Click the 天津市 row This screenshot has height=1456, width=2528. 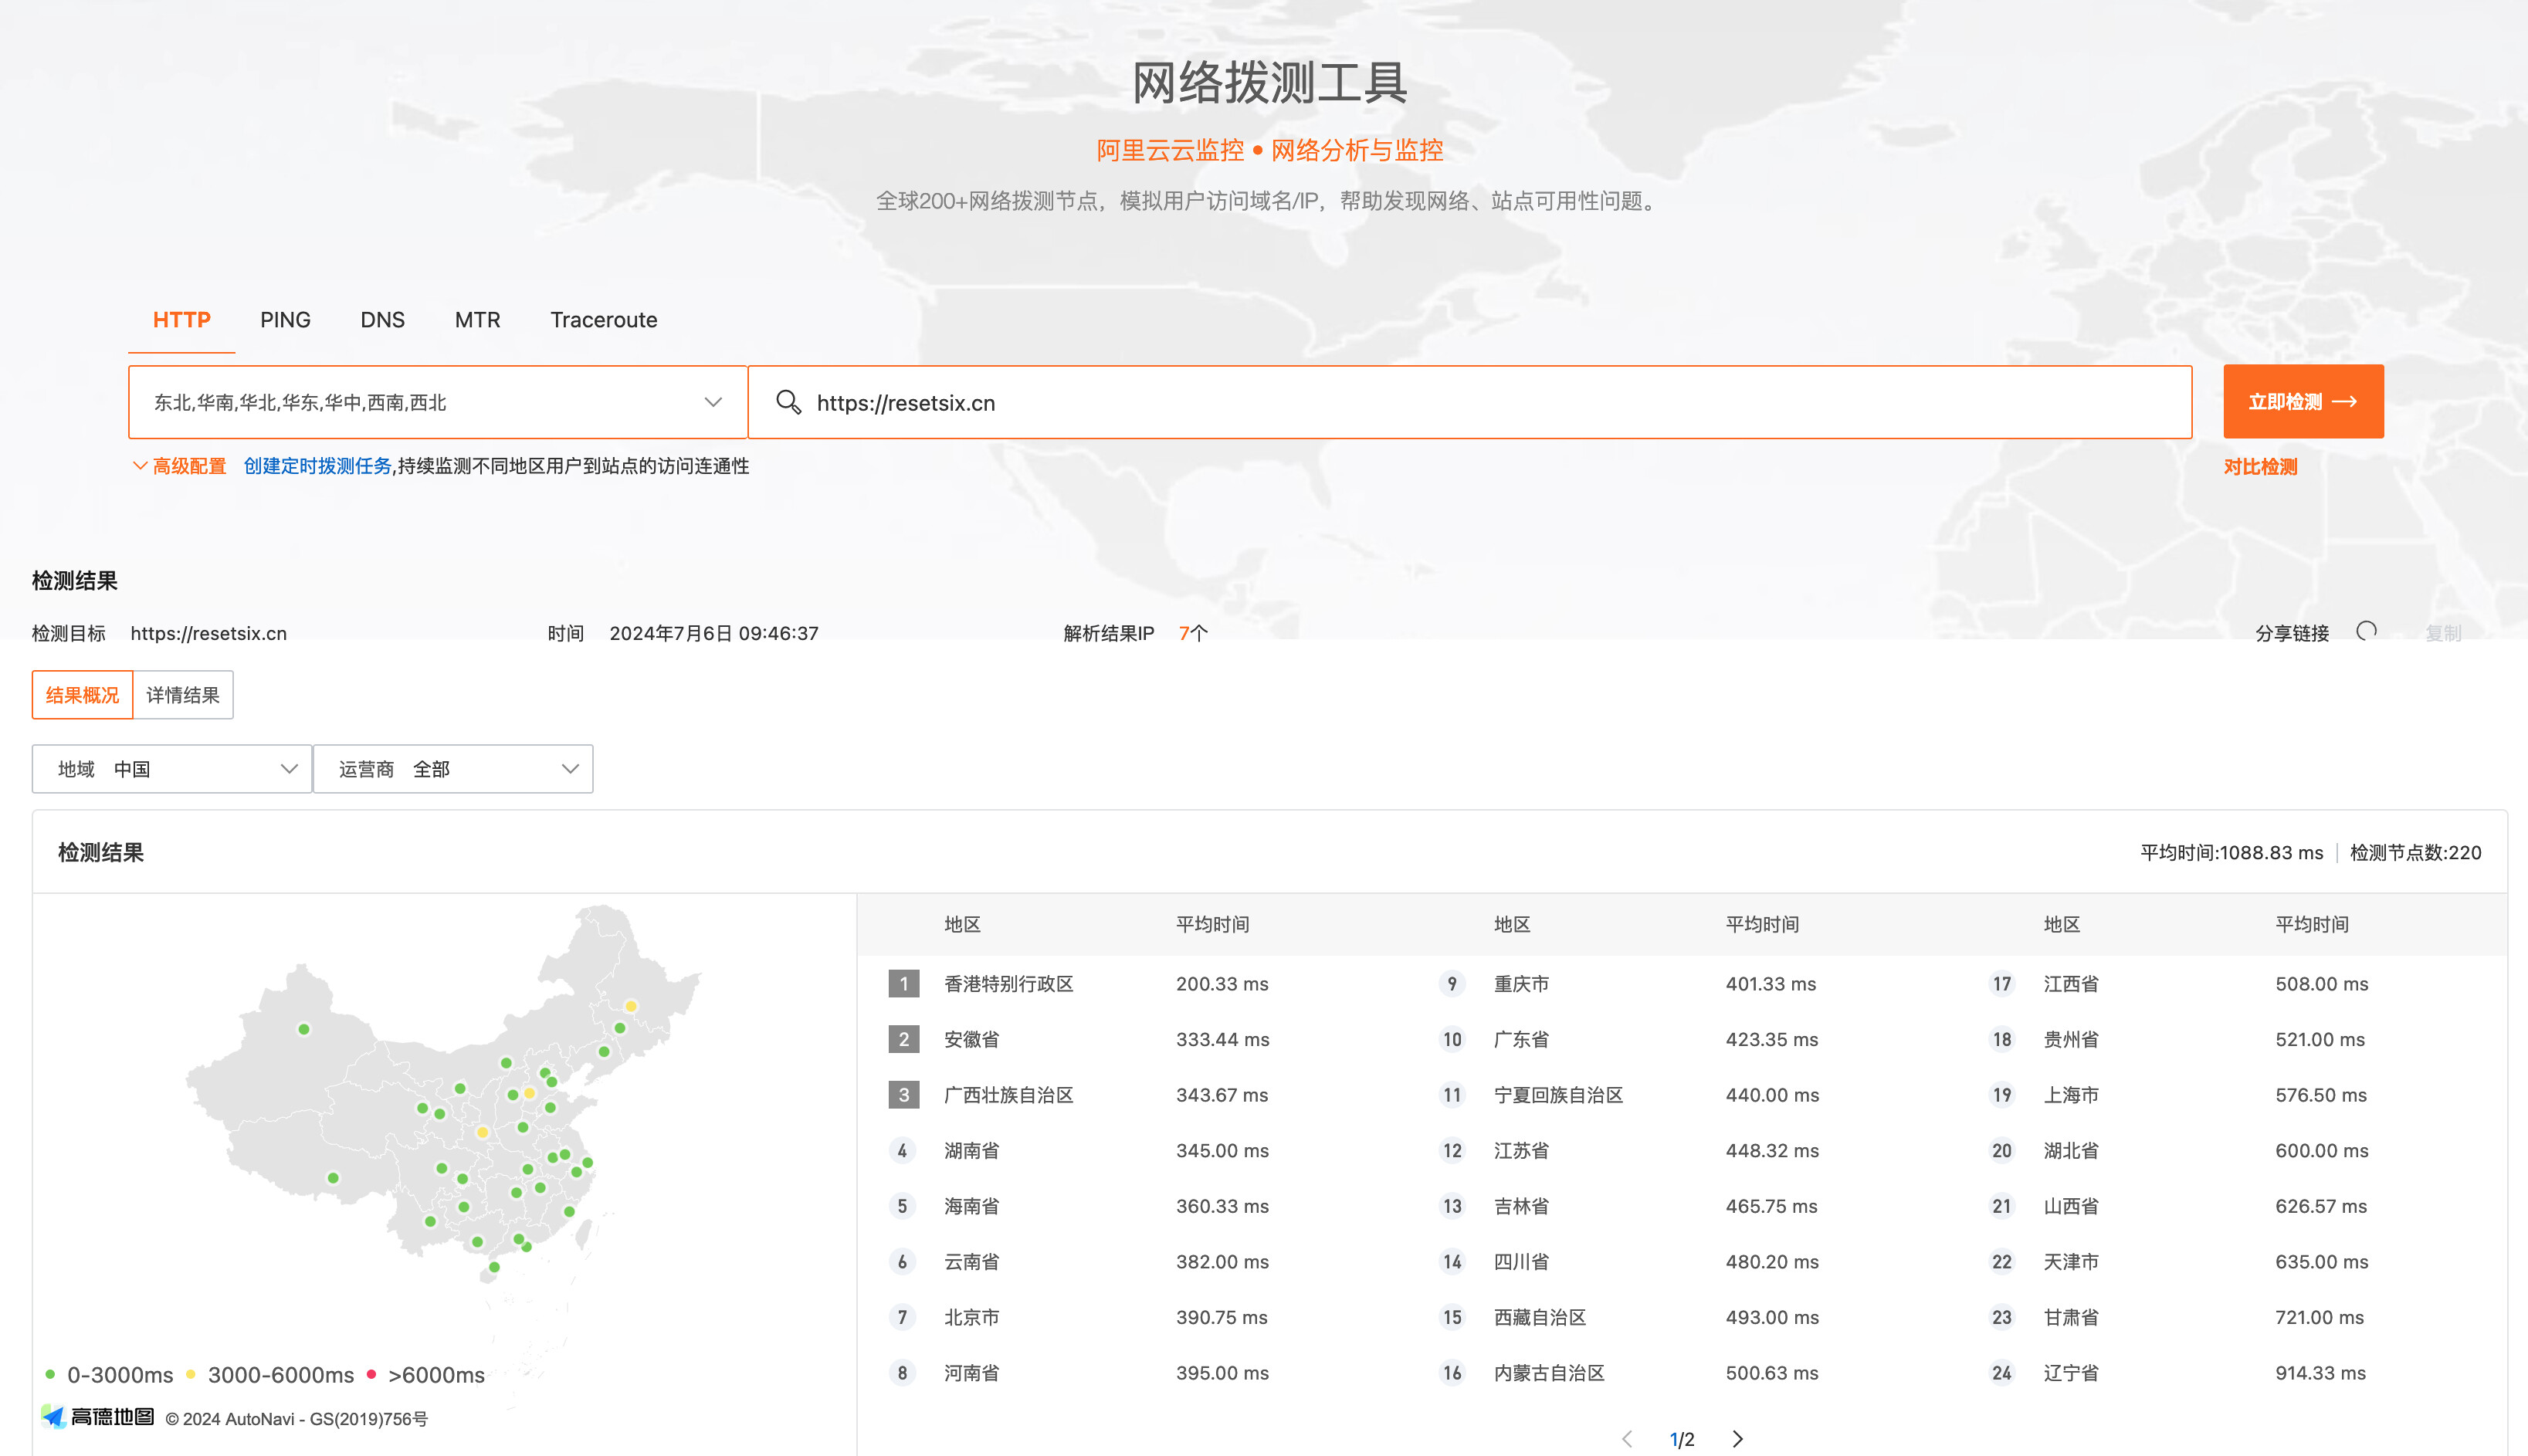tap(2232, 1261)
